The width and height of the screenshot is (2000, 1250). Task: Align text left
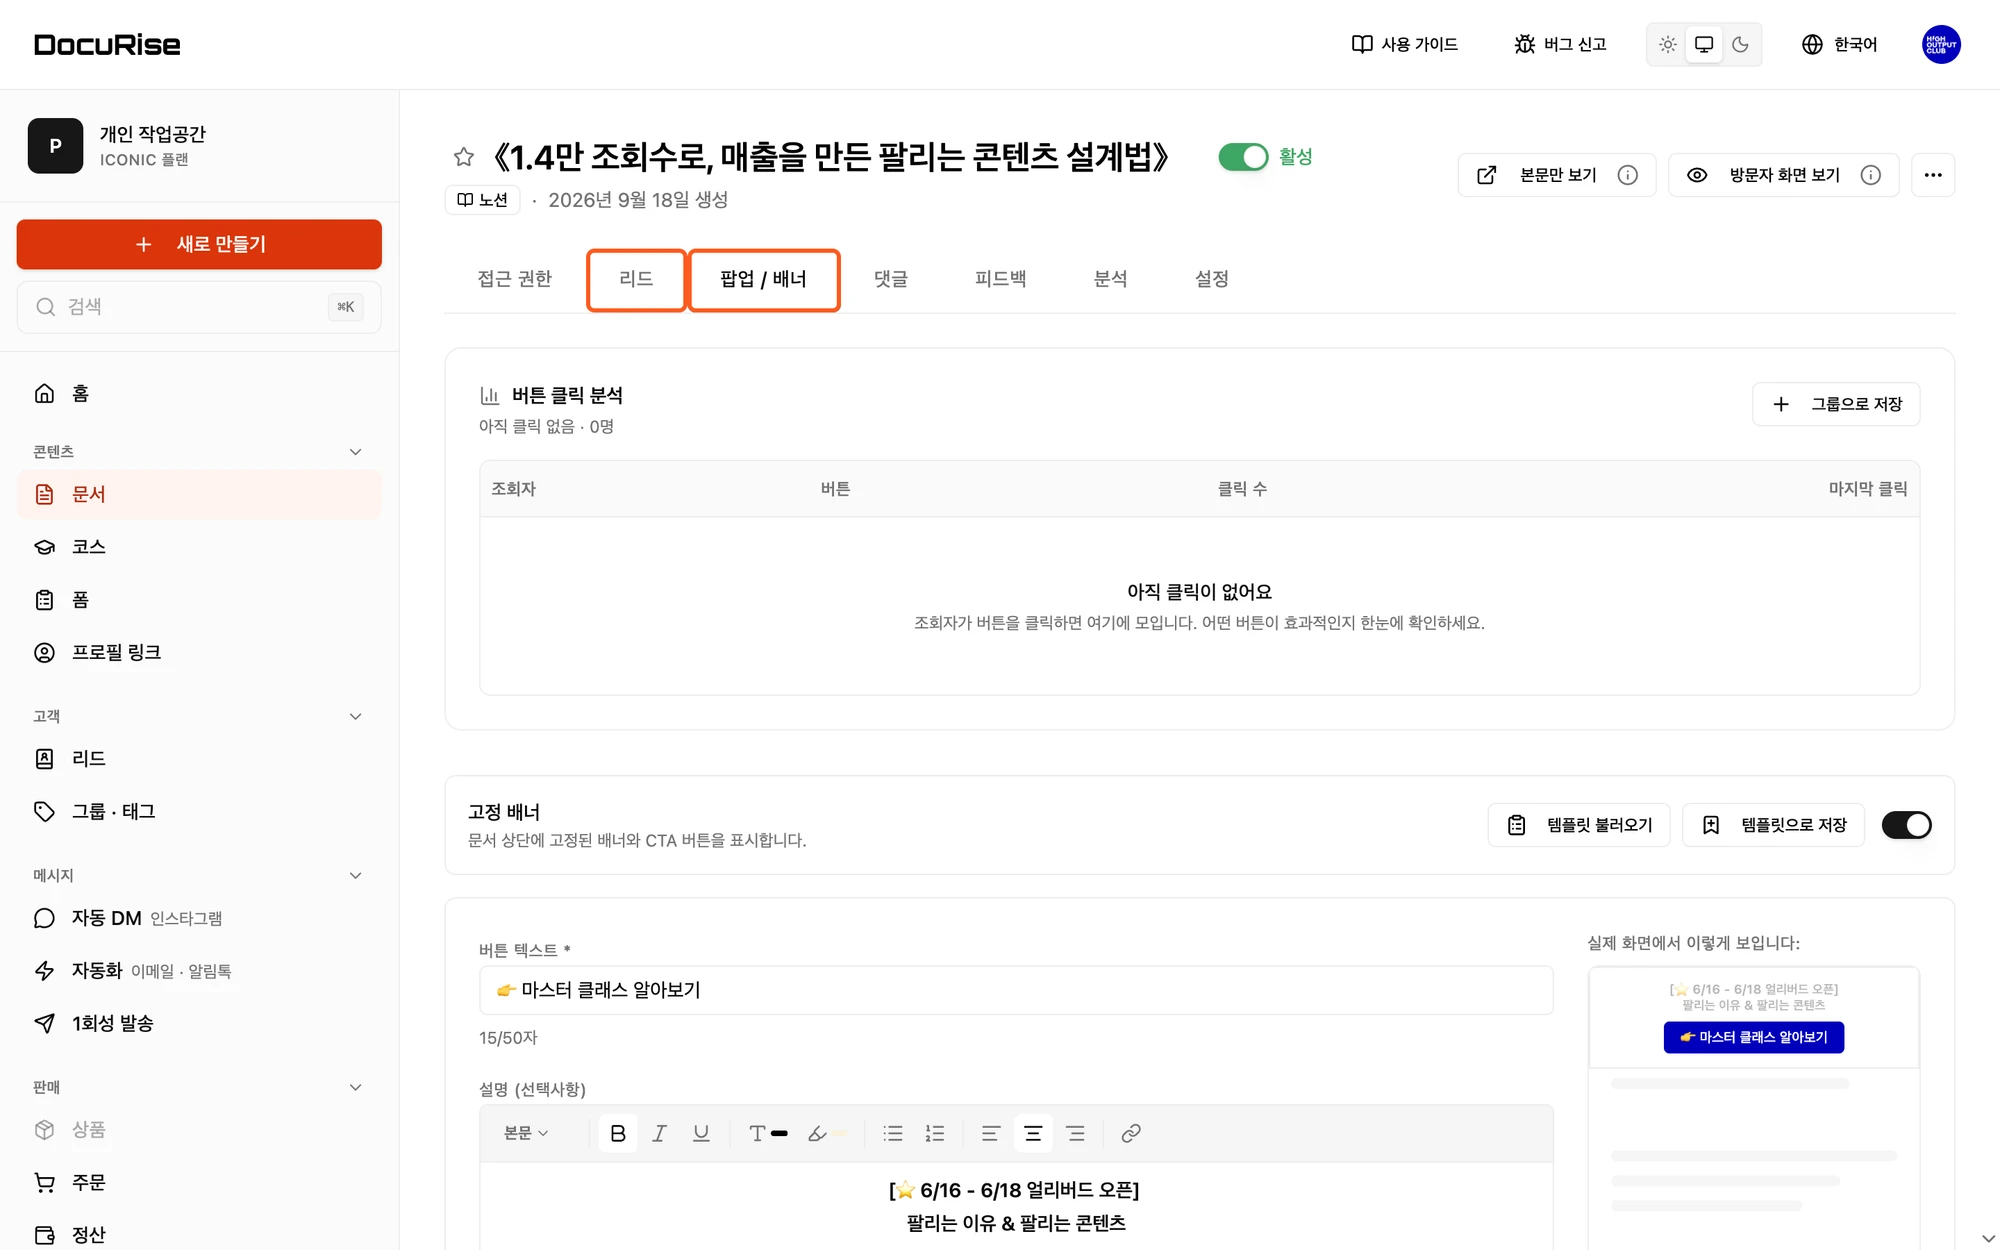pyautogui.click(x=991, y=1133)
